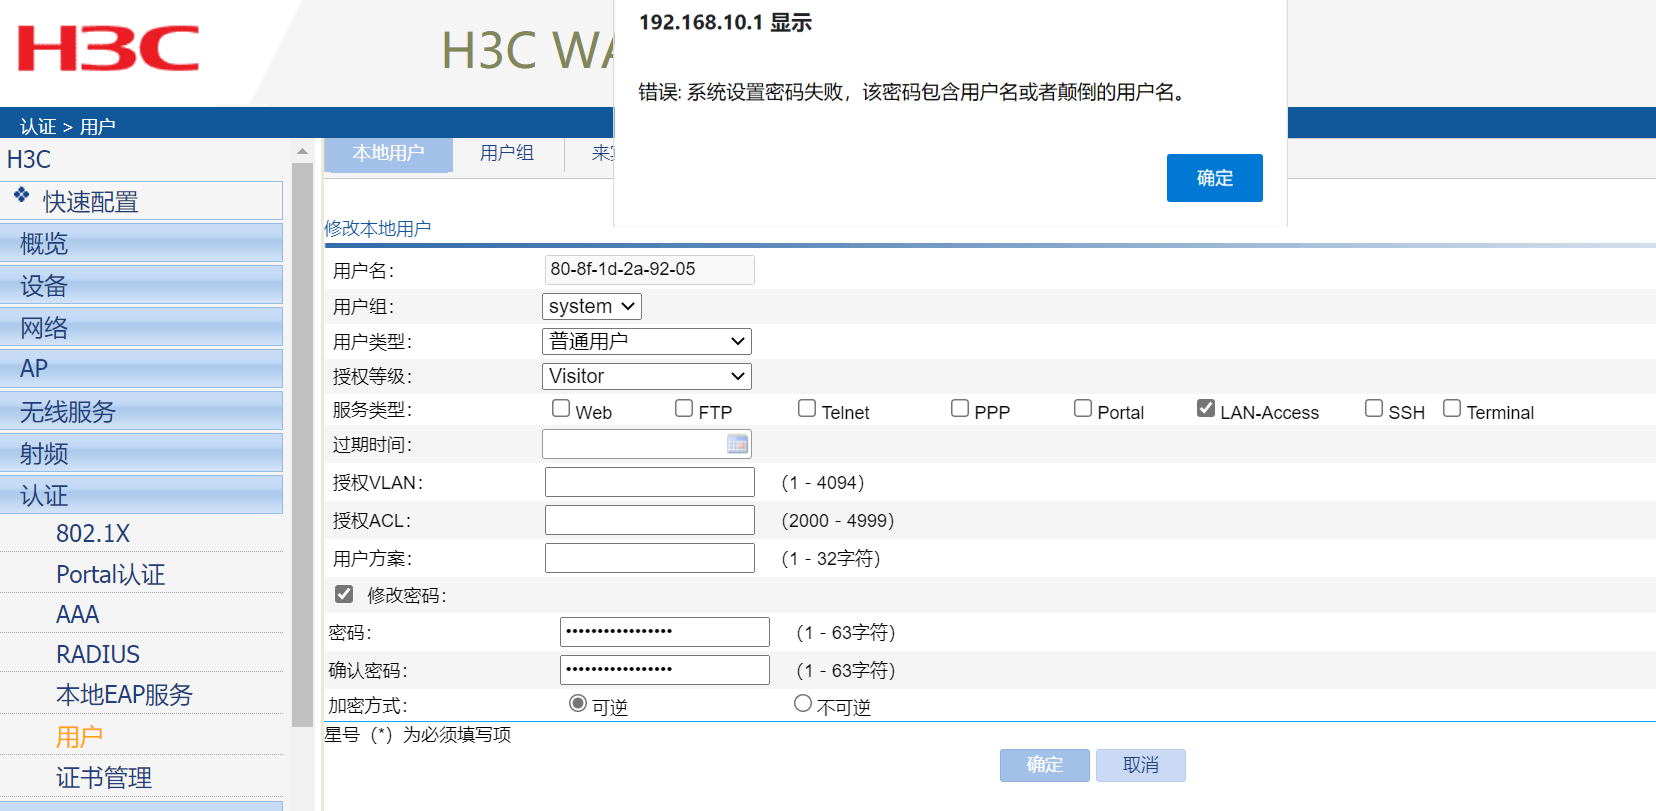Click the 密码 password field
This screenshot has height=811, width=1656.
tap(665, 632)
